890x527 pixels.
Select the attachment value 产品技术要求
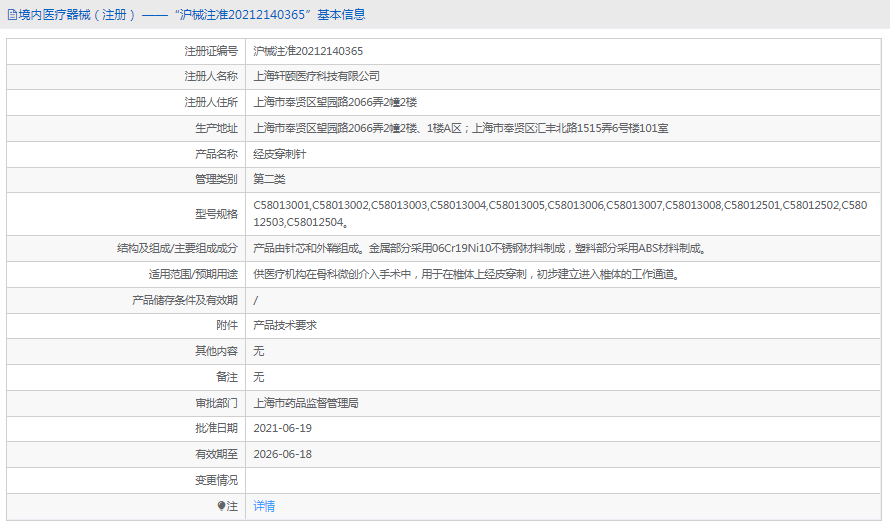tap(285, 325)
